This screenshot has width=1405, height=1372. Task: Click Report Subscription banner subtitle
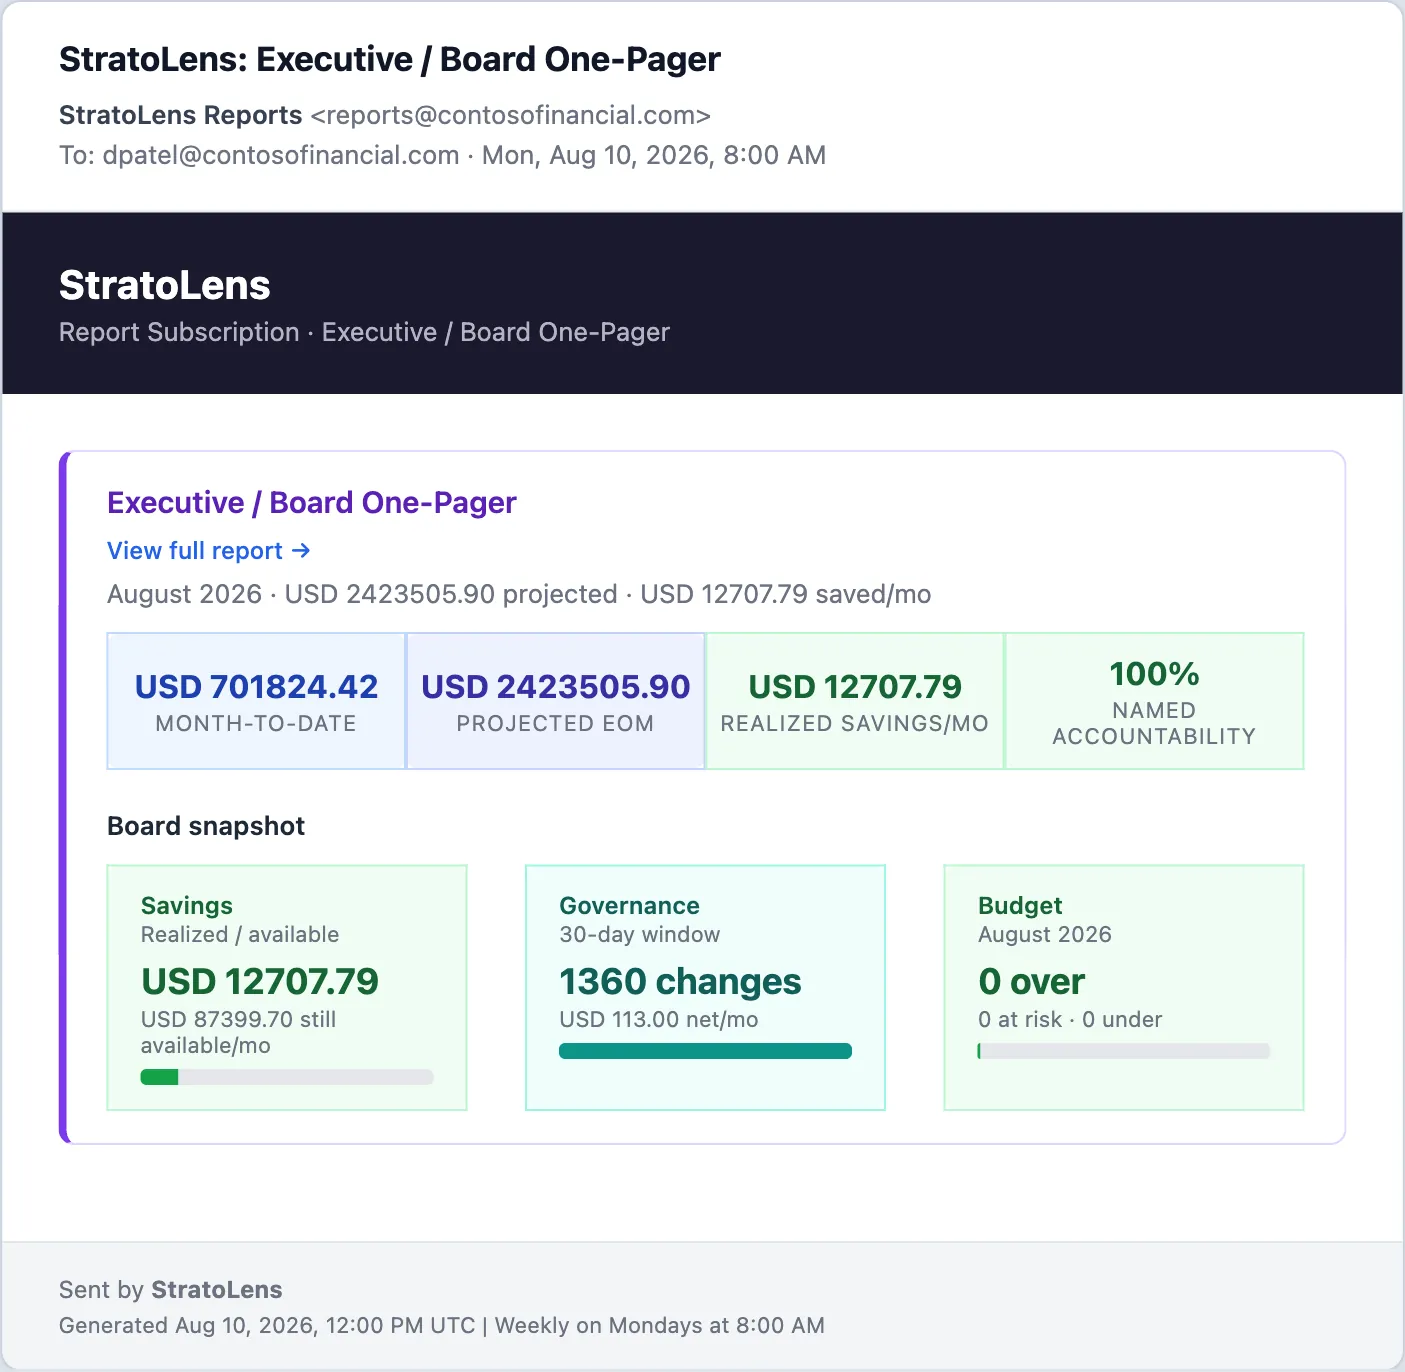coord(364,332)
